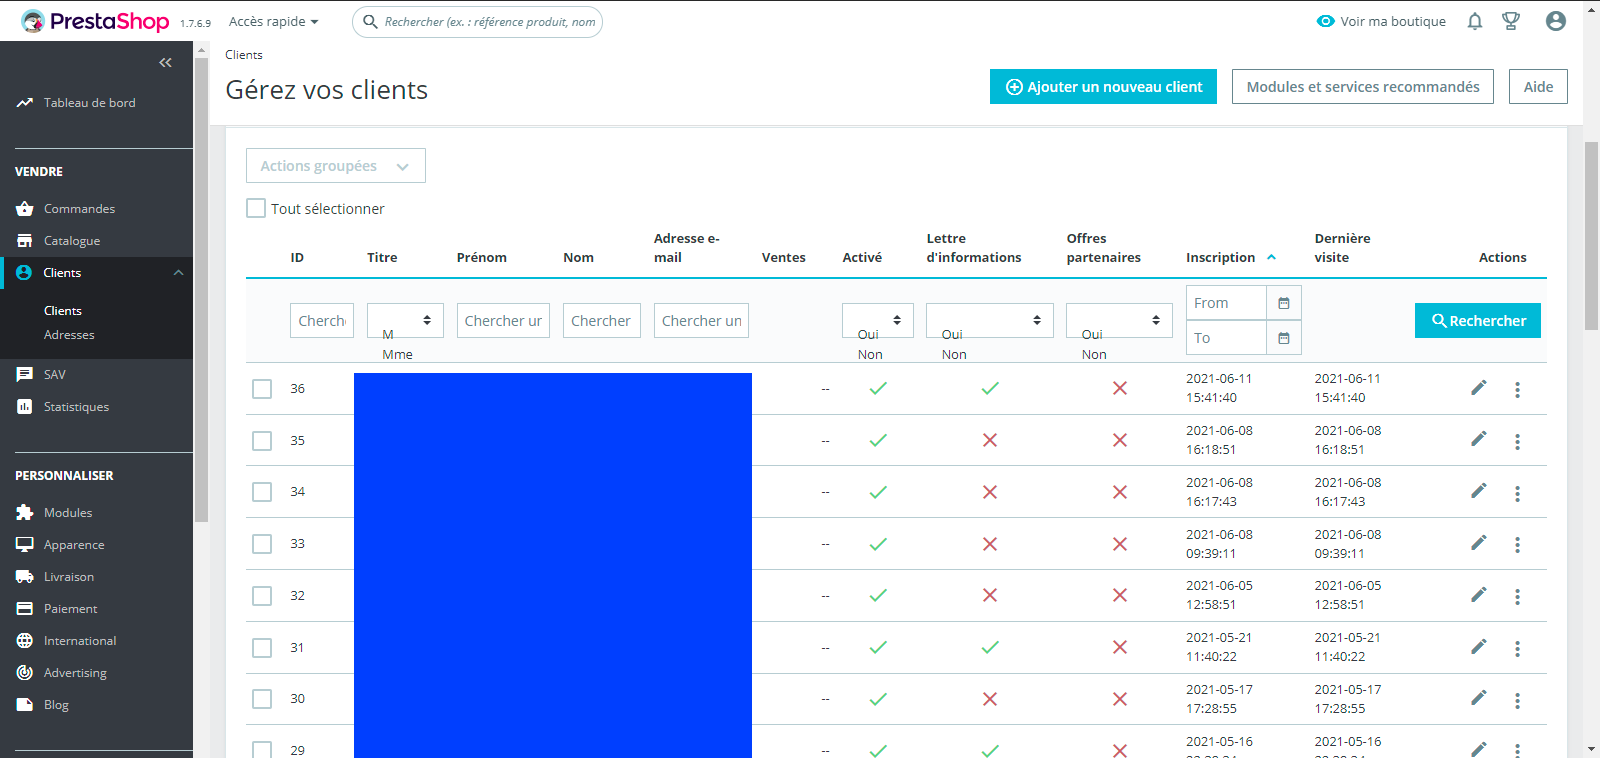Open the From date calendar icon
The height and width of the screenshot is (758, 1600).
click(1284, 303)
